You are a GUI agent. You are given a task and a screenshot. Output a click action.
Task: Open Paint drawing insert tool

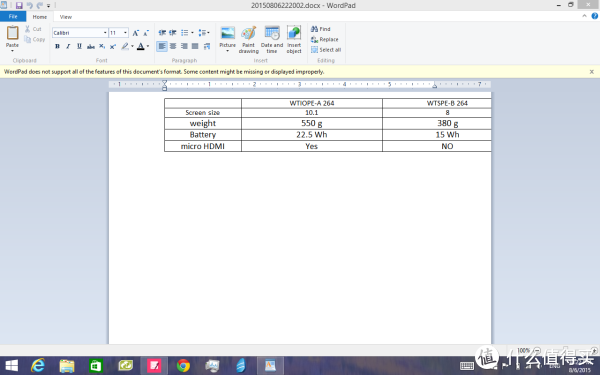click(248, 39)
